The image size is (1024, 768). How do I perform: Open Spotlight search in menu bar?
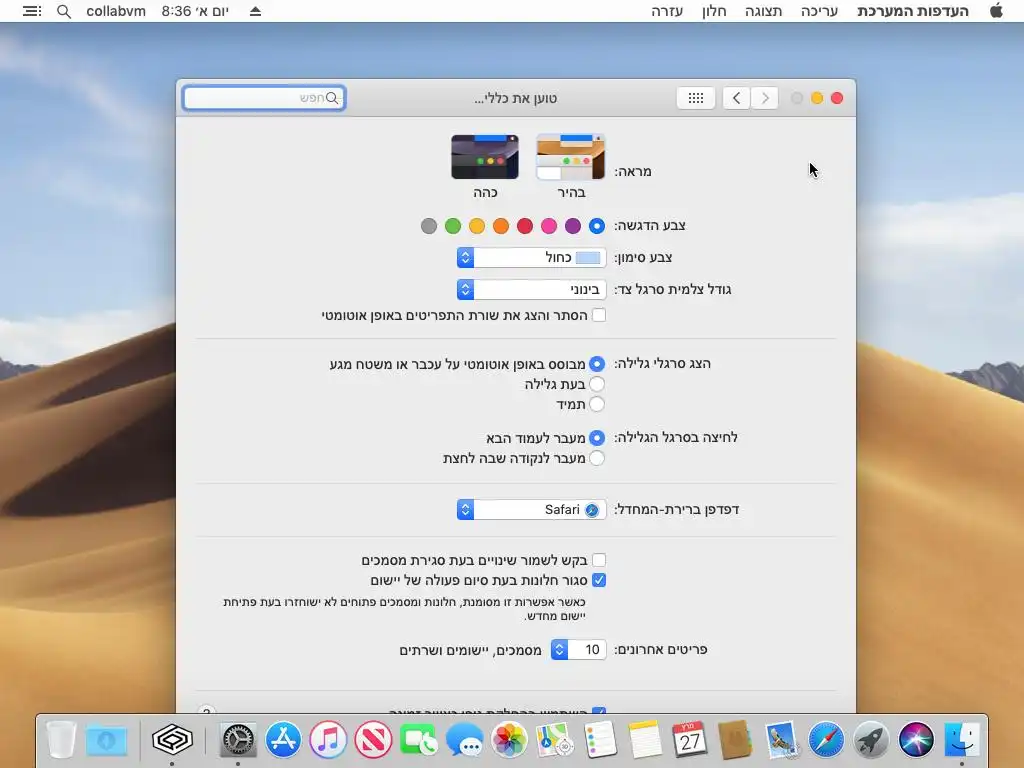click(64, 11)
